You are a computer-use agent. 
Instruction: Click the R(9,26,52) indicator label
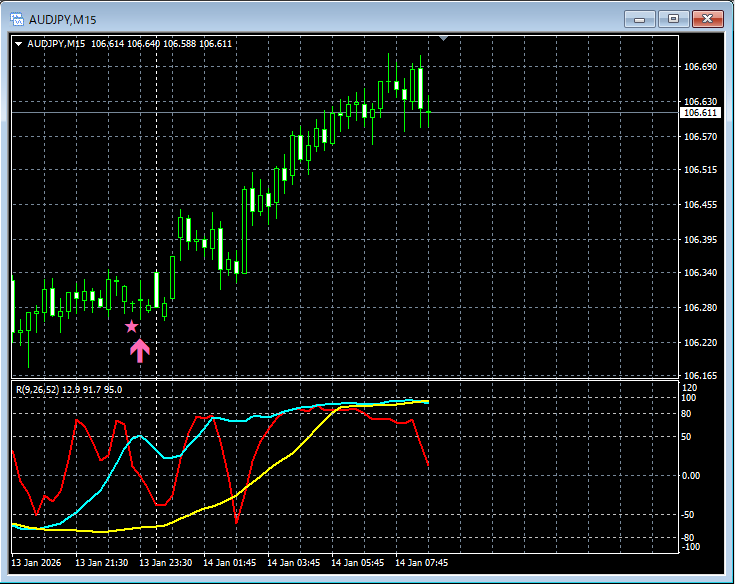(x=69, y=390)
